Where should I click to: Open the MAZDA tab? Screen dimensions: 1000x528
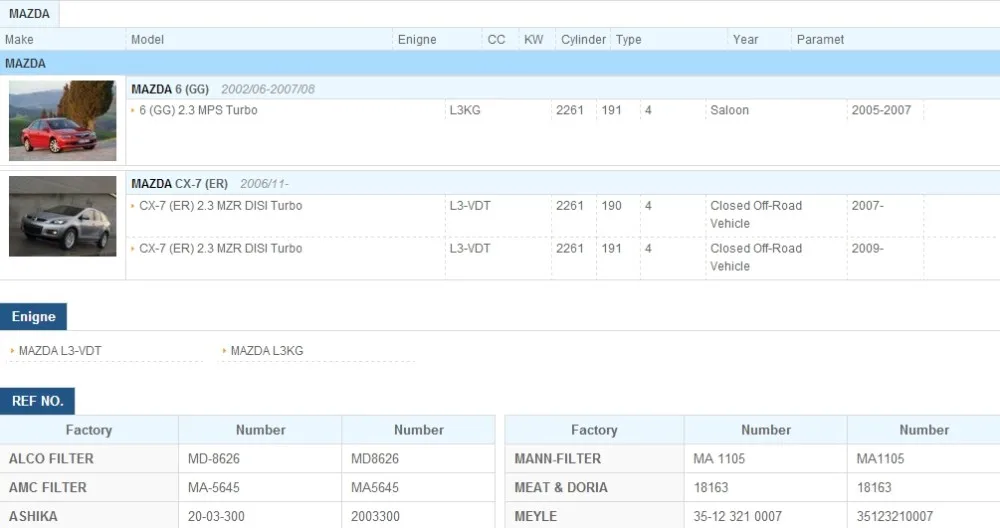[29, 13]
